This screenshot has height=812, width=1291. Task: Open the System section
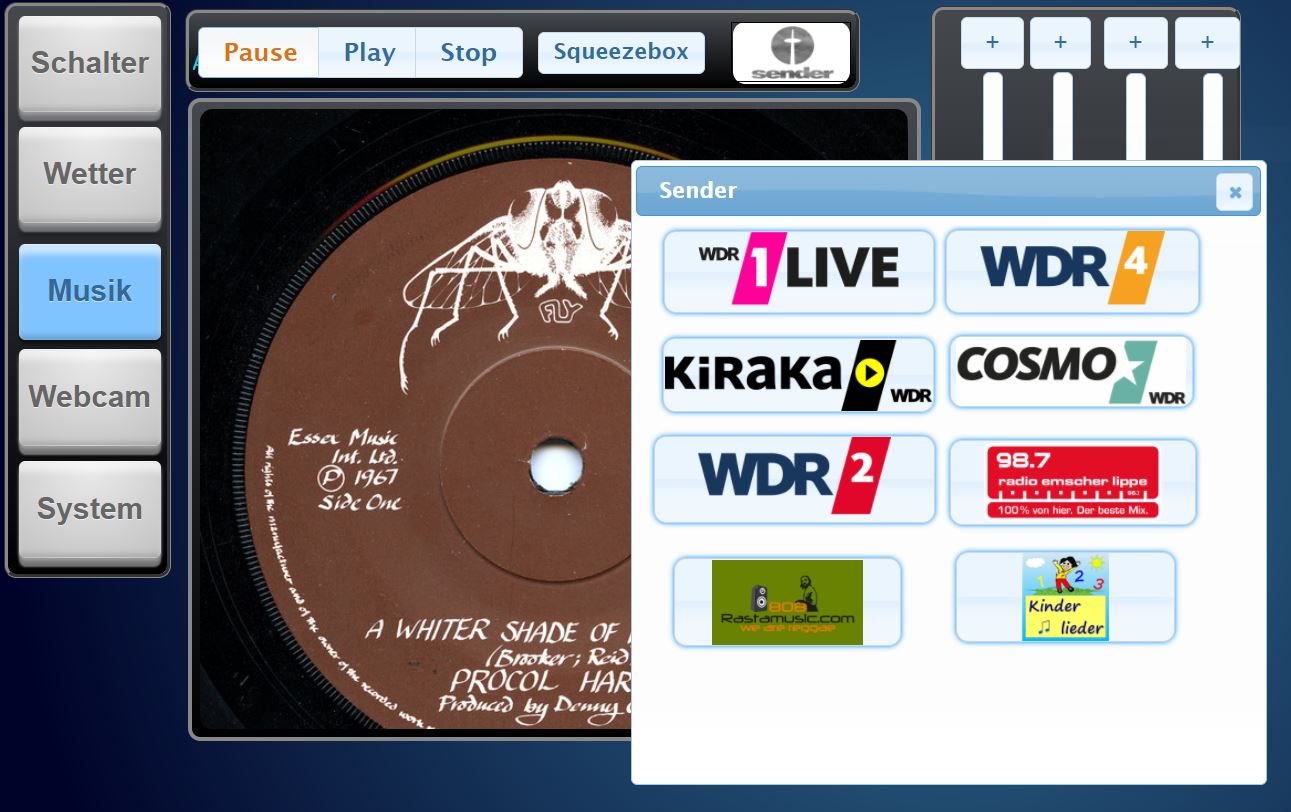90,509
